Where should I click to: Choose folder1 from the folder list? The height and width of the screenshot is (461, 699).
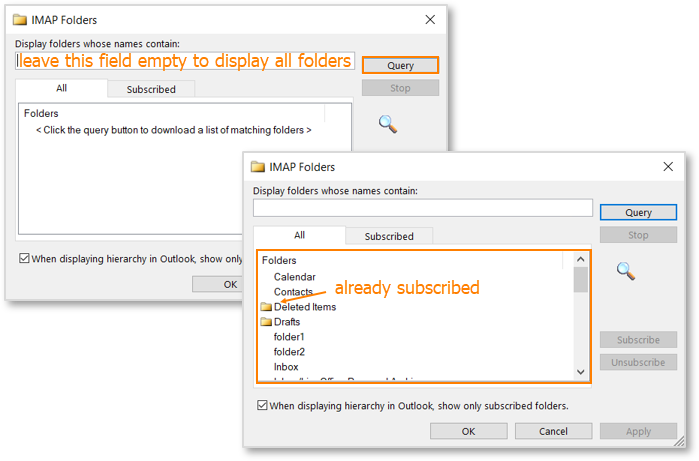(289, 337)
